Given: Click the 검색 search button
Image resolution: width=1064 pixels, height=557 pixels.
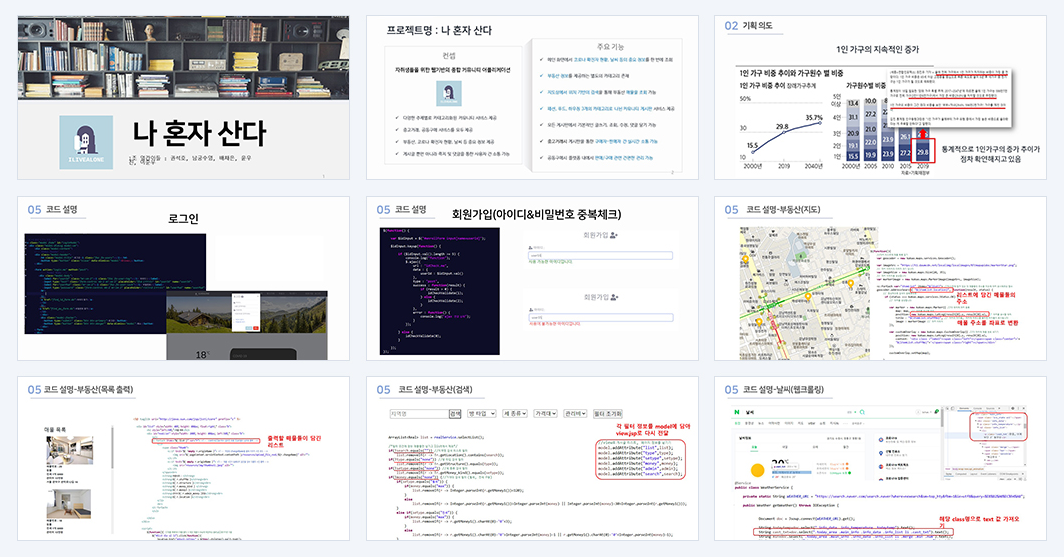Looking at the screenshot, I should coord(455,413).
